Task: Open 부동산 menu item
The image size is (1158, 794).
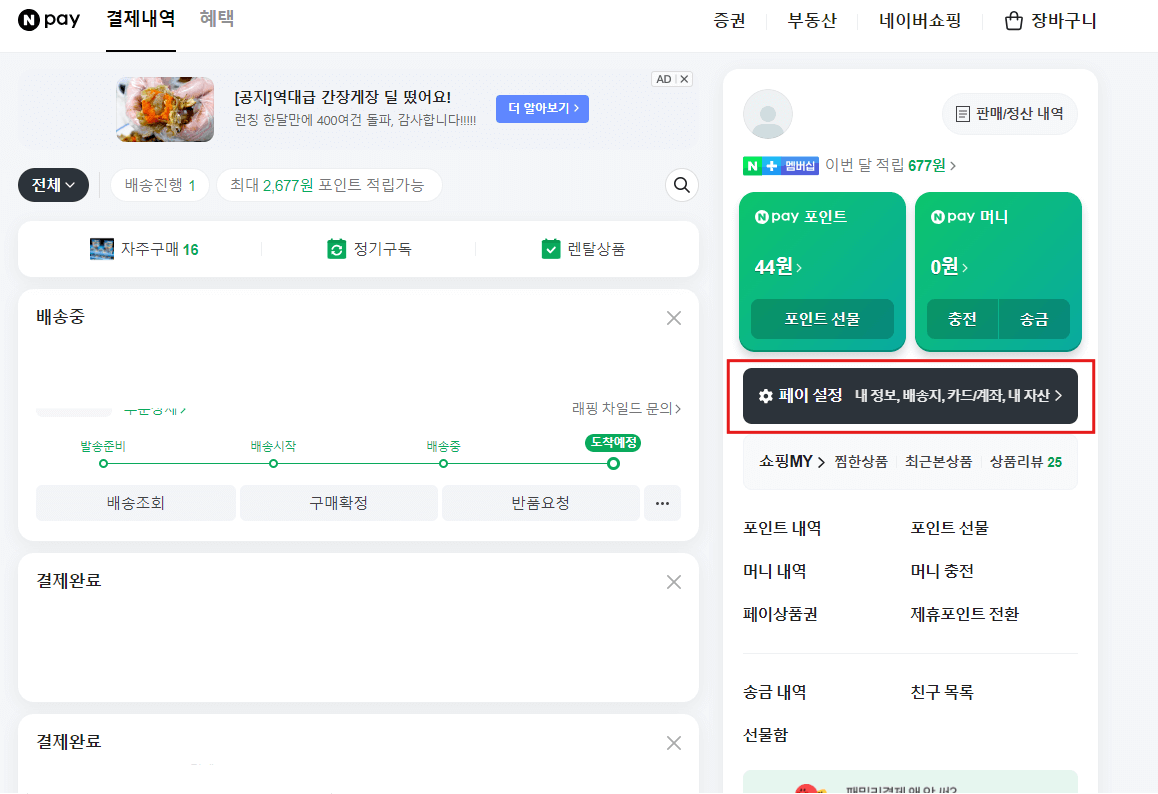Action: [x=812, y=21]
